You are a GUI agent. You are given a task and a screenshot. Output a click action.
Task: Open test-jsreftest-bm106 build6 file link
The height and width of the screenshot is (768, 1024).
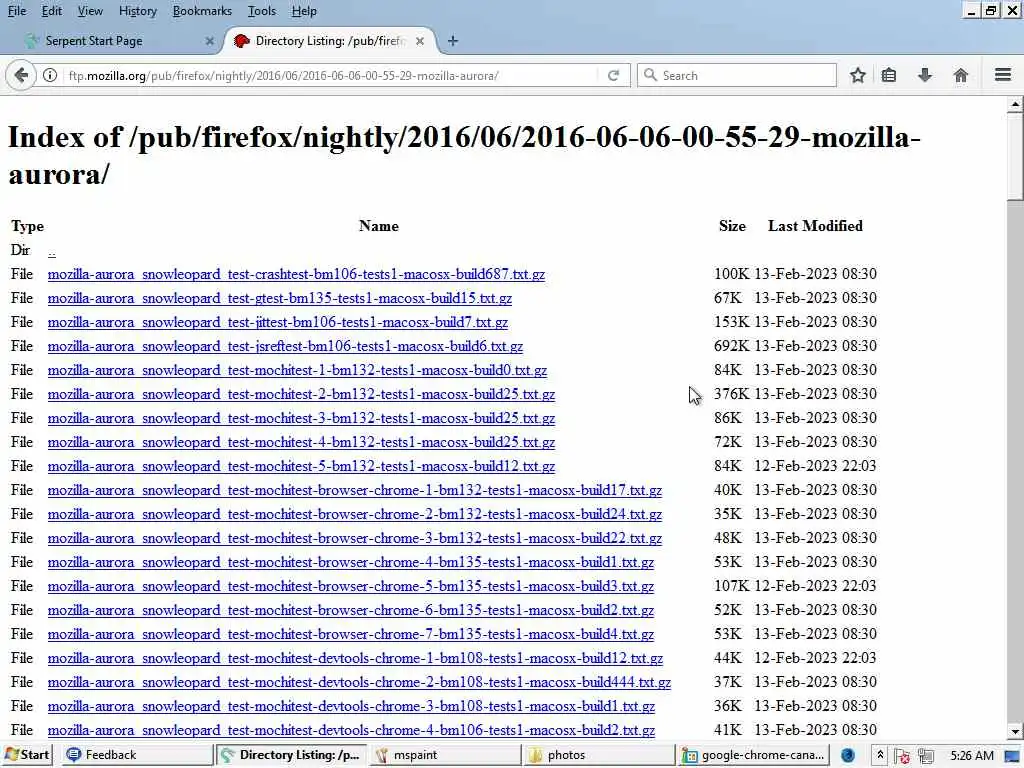285,346
